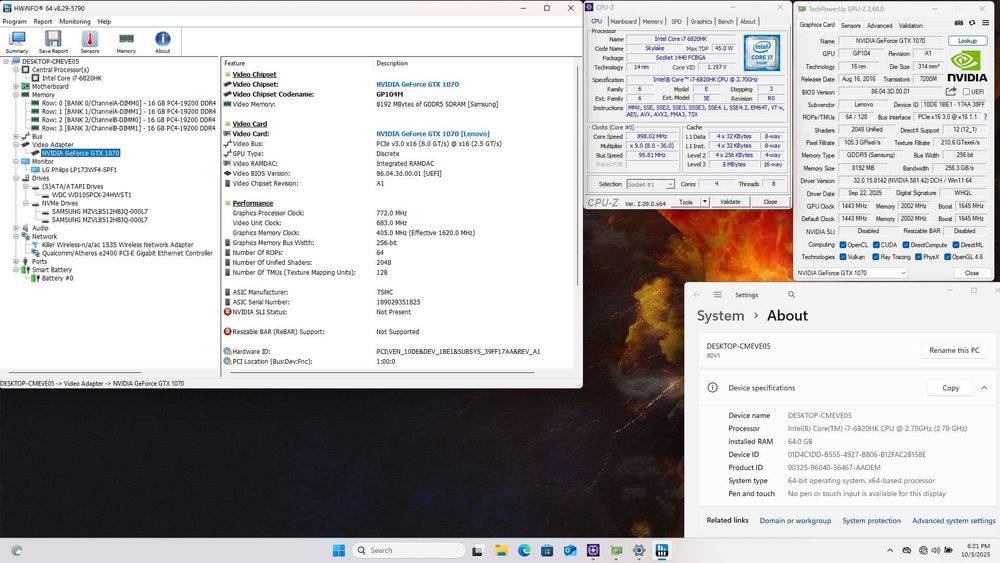Open Microsoft Edge from the taskbar
The image size is (1000, 563).
(x=524, y=550)
